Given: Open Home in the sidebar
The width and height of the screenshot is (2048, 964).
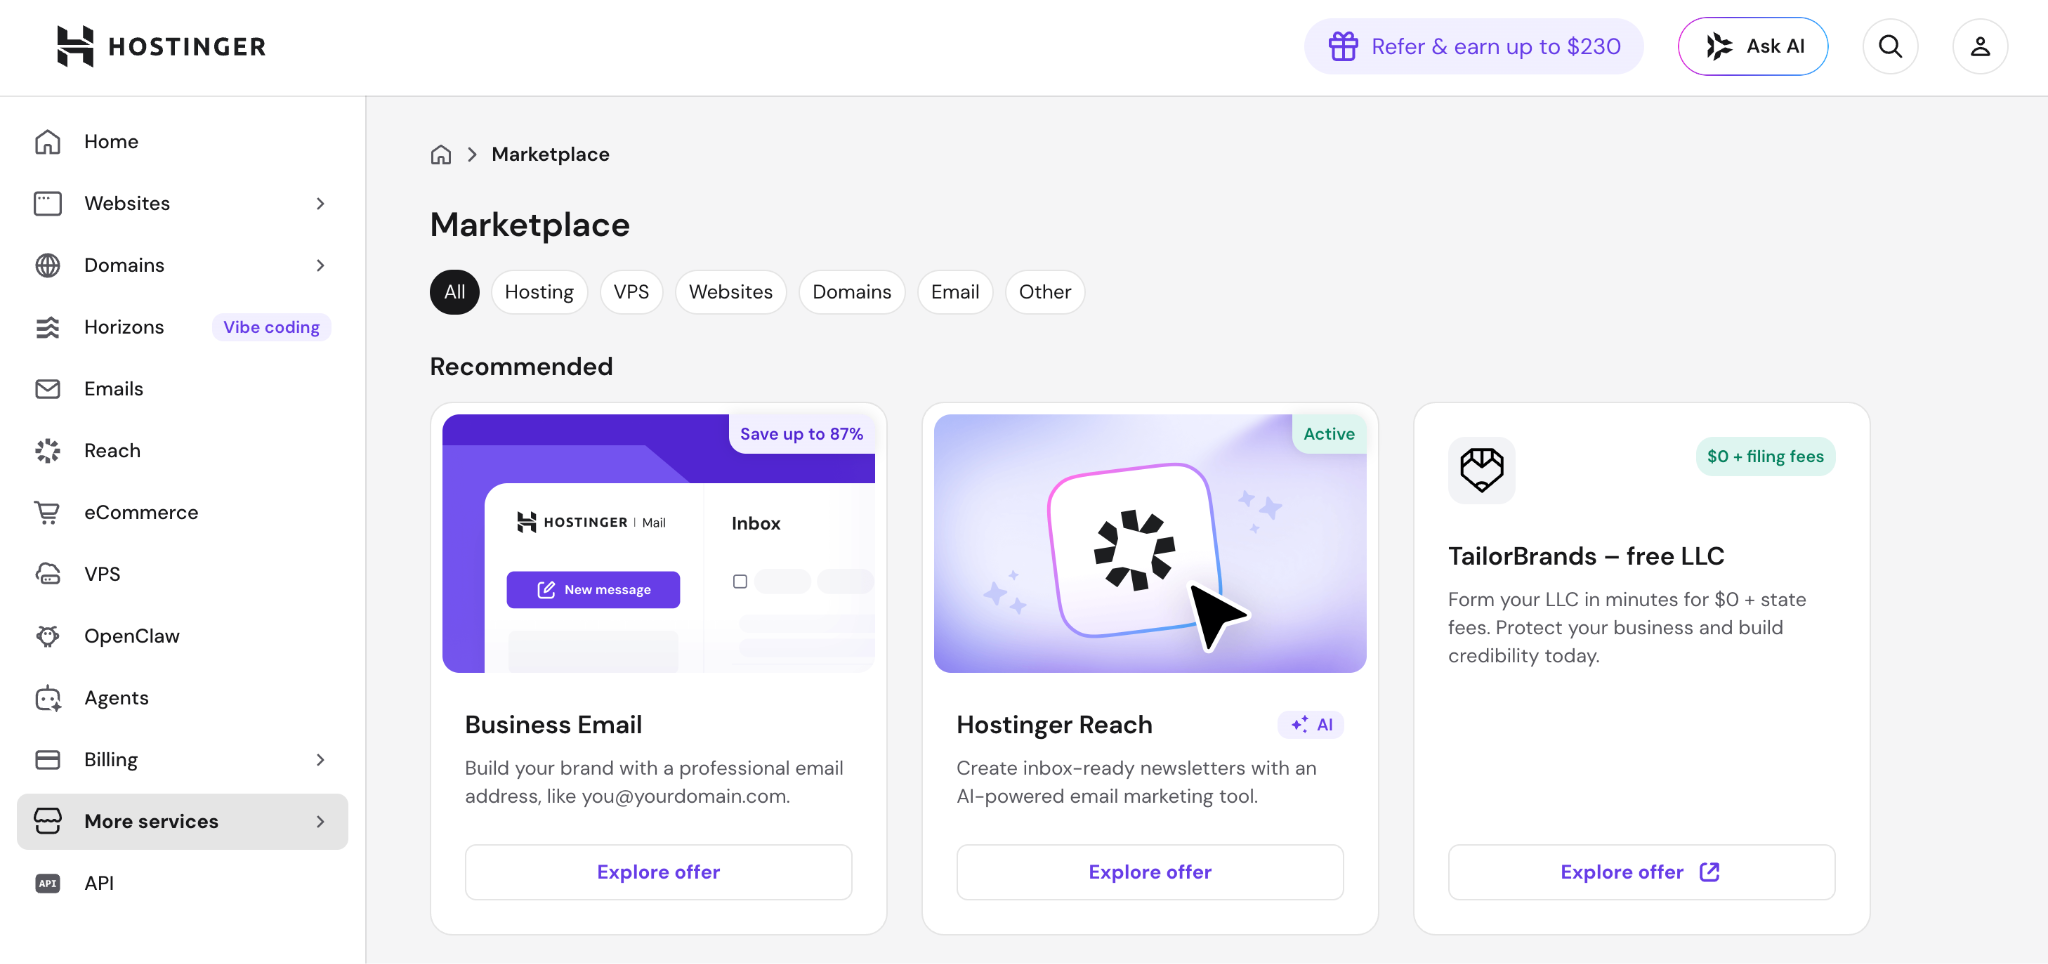Looking at the screenshot, I should [x=183, y=142].
